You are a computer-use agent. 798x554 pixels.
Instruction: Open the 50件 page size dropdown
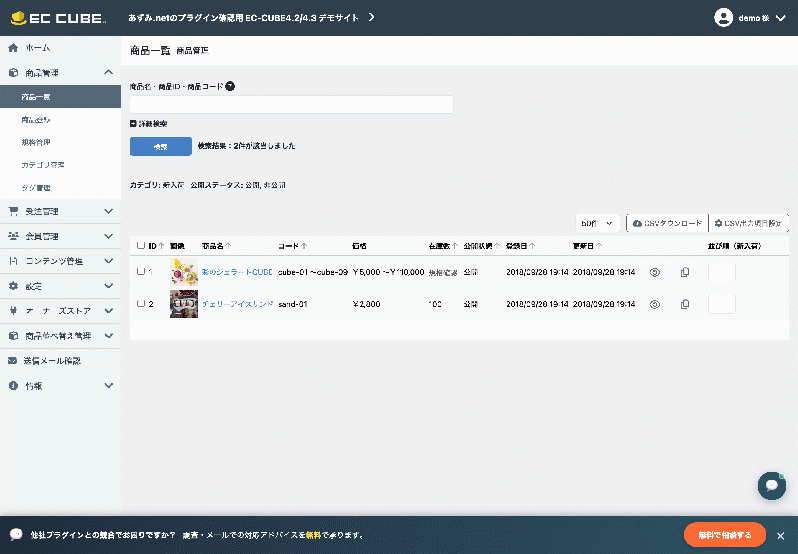tap(597, 223)
